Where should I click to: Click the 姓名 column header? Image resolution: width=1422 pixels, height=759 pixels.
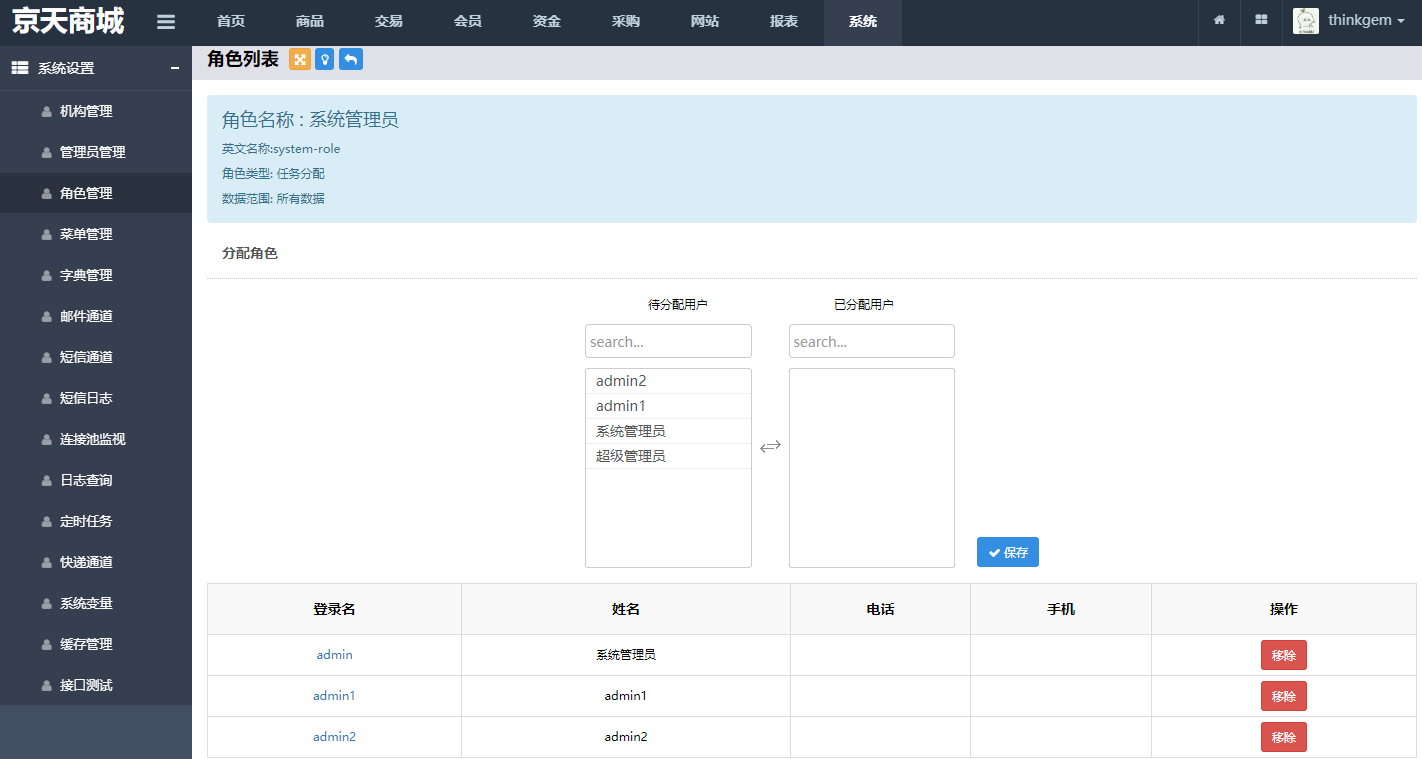pyautogui.click(x=626, y=609)
